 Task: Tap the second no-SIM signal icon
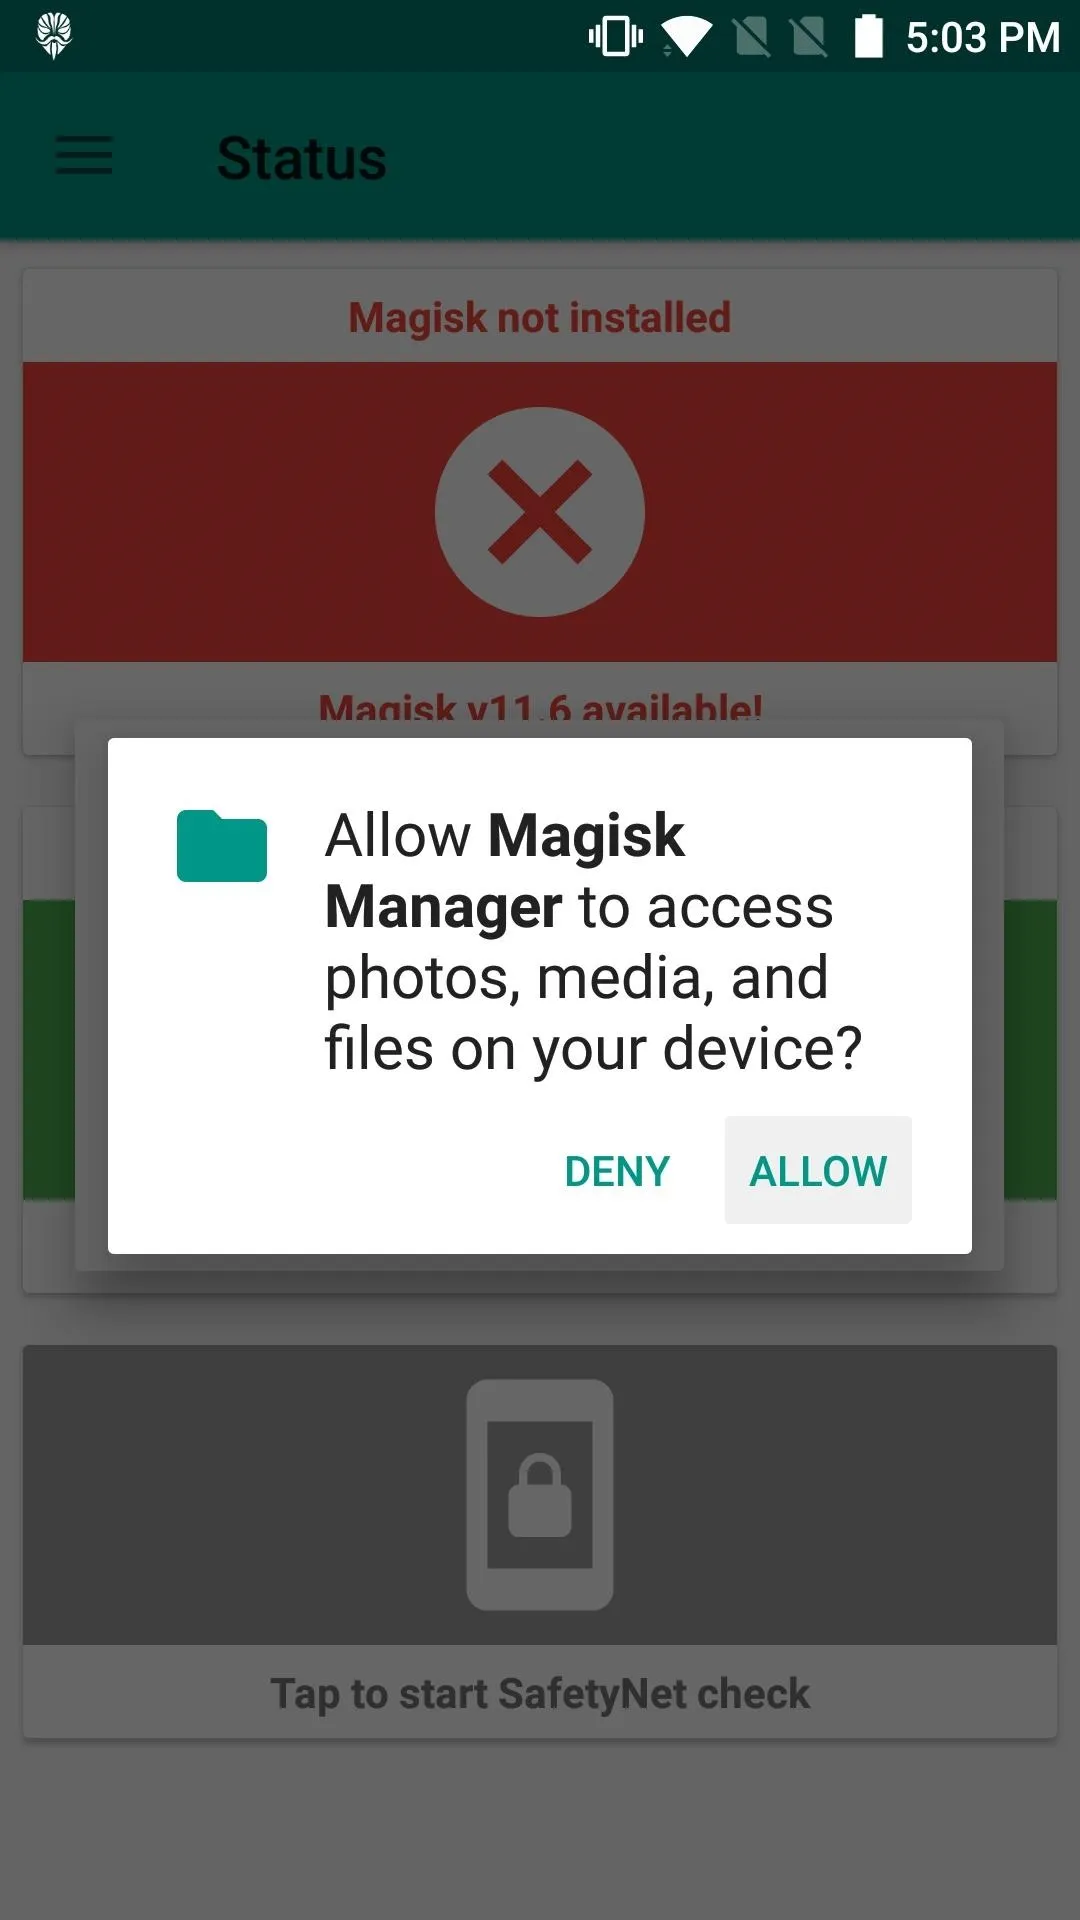[809, 37]
